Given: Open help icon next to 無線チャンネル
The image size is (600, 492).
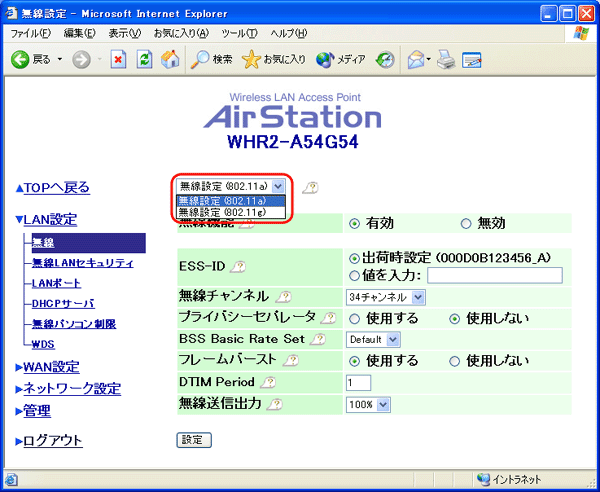Looking at the screenshot, I should point(284,297).
